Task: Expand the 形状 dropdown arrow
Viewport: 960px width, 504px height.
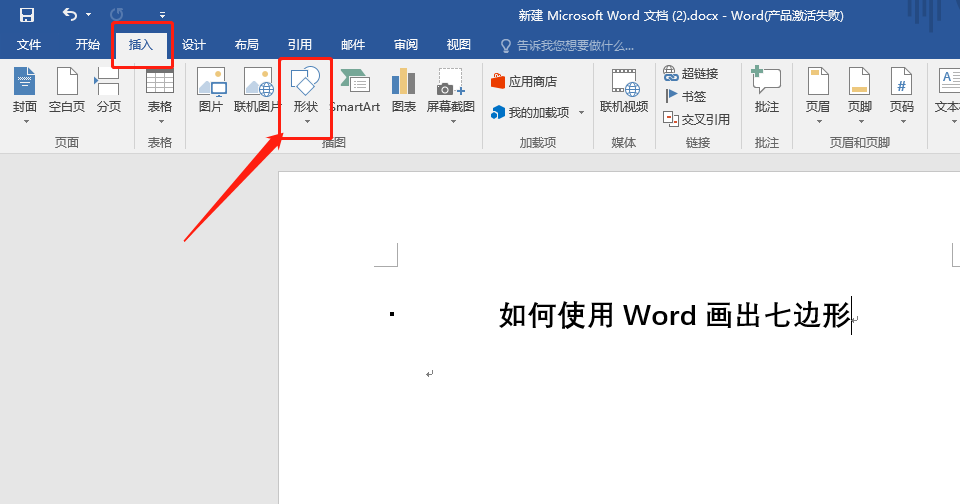Action: 307,121
